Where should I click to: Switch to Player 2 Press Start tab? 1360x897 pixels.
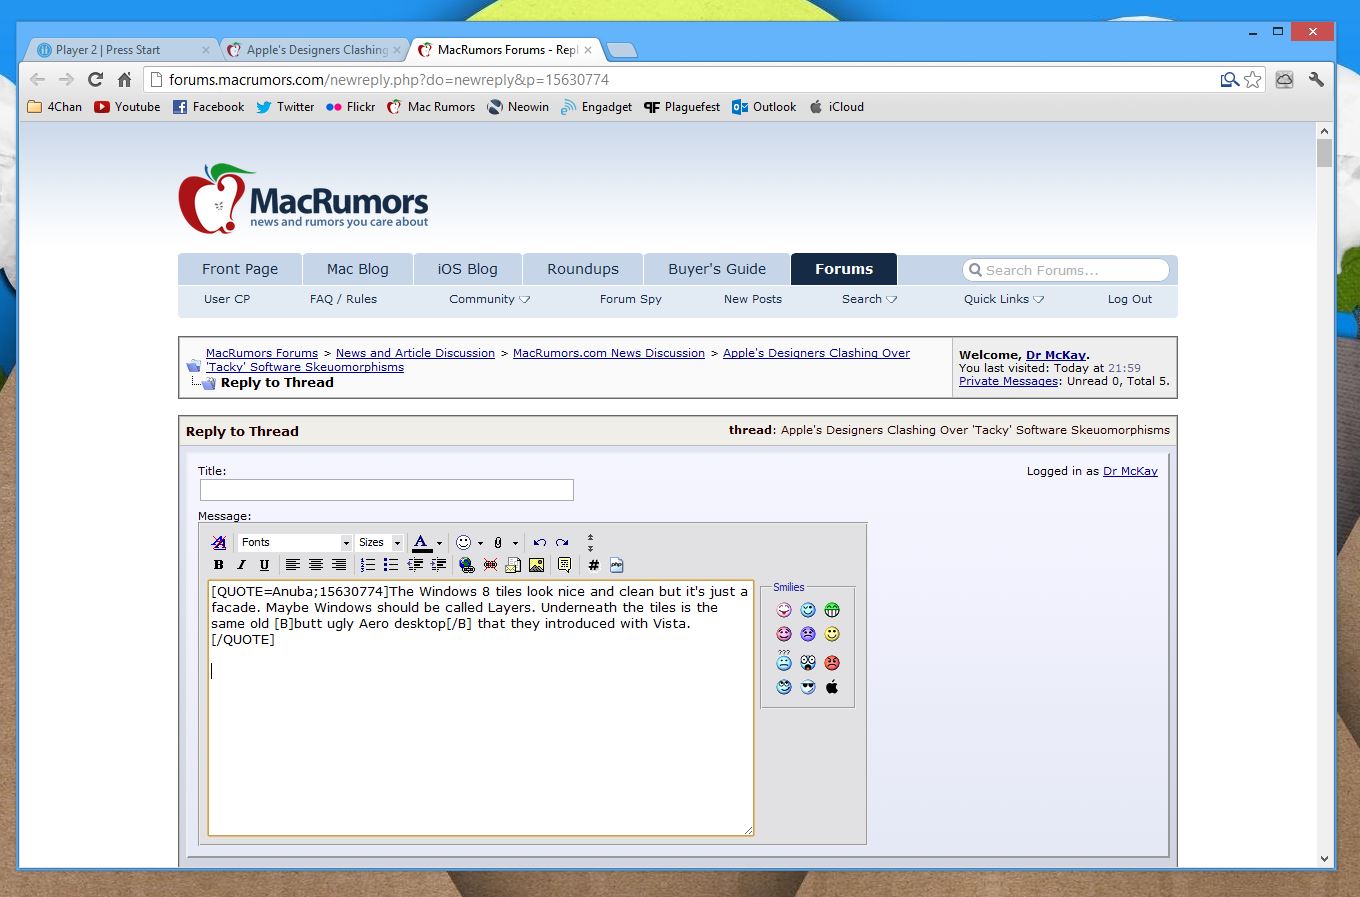pos(120,50)
